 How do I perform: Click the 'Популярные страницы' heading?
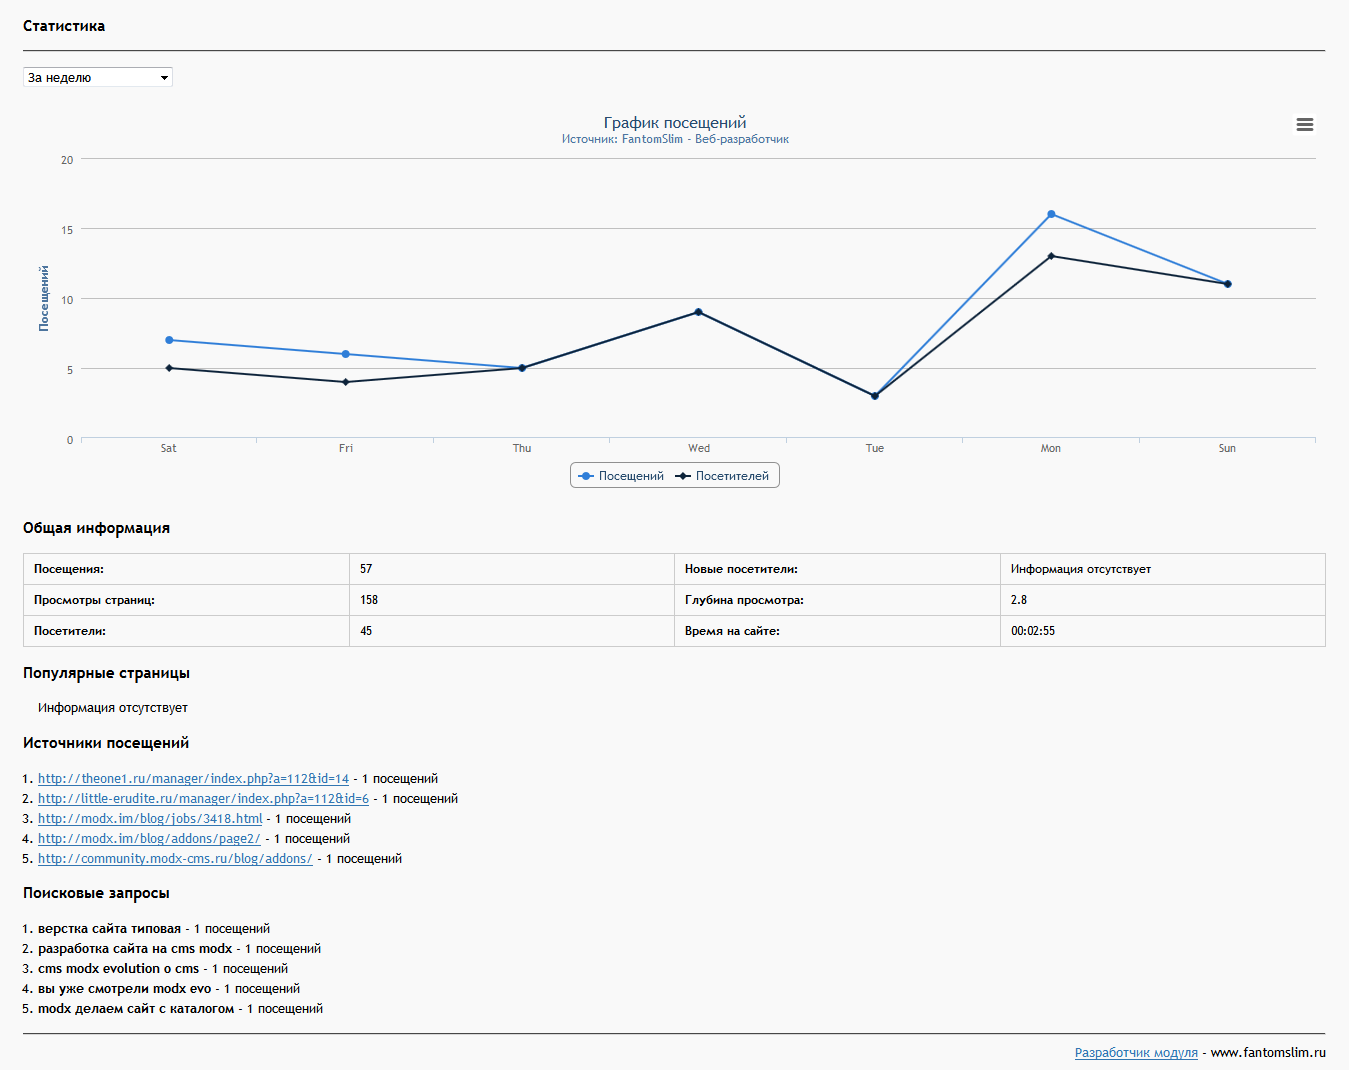point(106,673)
